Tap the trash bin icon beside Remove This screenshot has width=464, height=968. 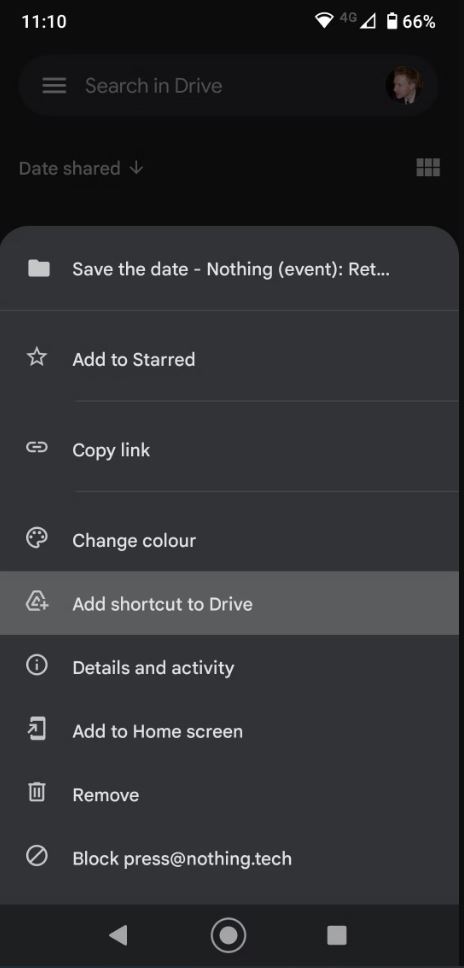coord(37,793)
